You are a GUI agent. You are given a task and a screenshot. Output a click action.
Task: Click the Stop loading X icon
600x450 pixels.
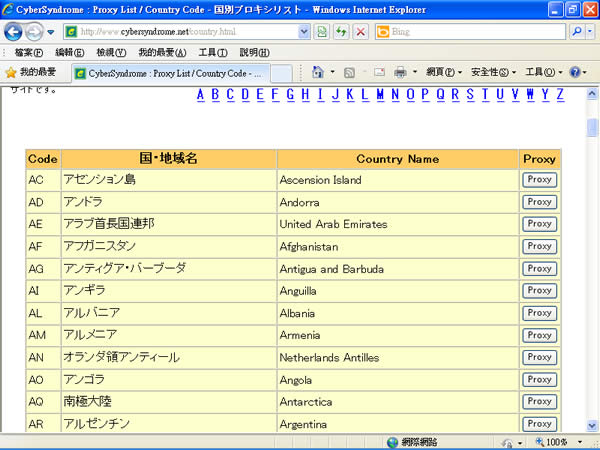(x=360, y=31)
